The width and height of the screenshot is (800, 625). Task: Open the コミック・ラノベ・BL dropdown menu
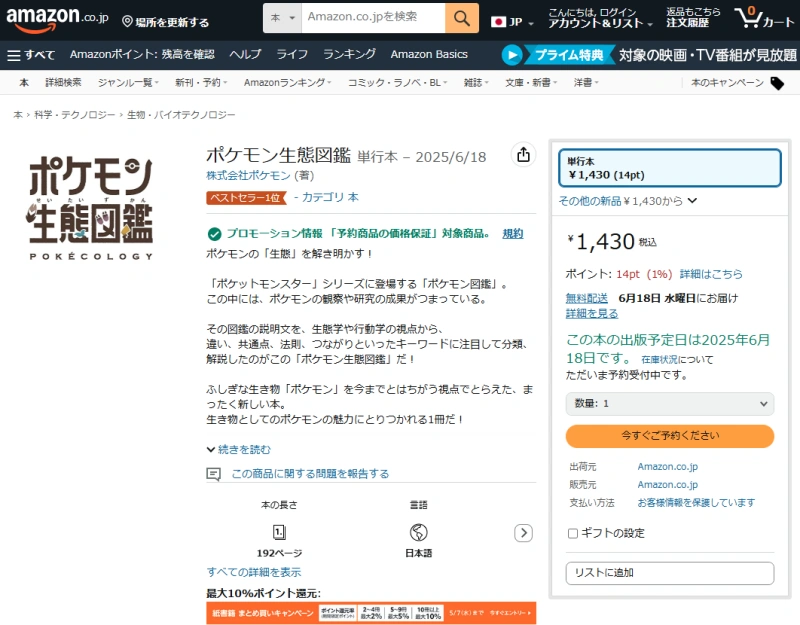tap(397, 83)
